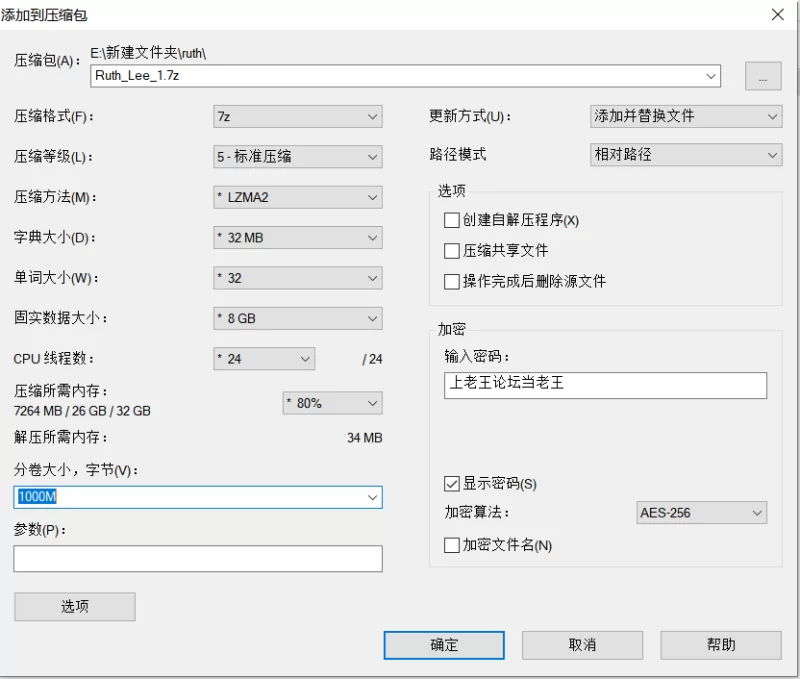
Task: Open the 压缩格式 dropdown showing 7z
Action: pyautogui.click(x=297, y=116)
